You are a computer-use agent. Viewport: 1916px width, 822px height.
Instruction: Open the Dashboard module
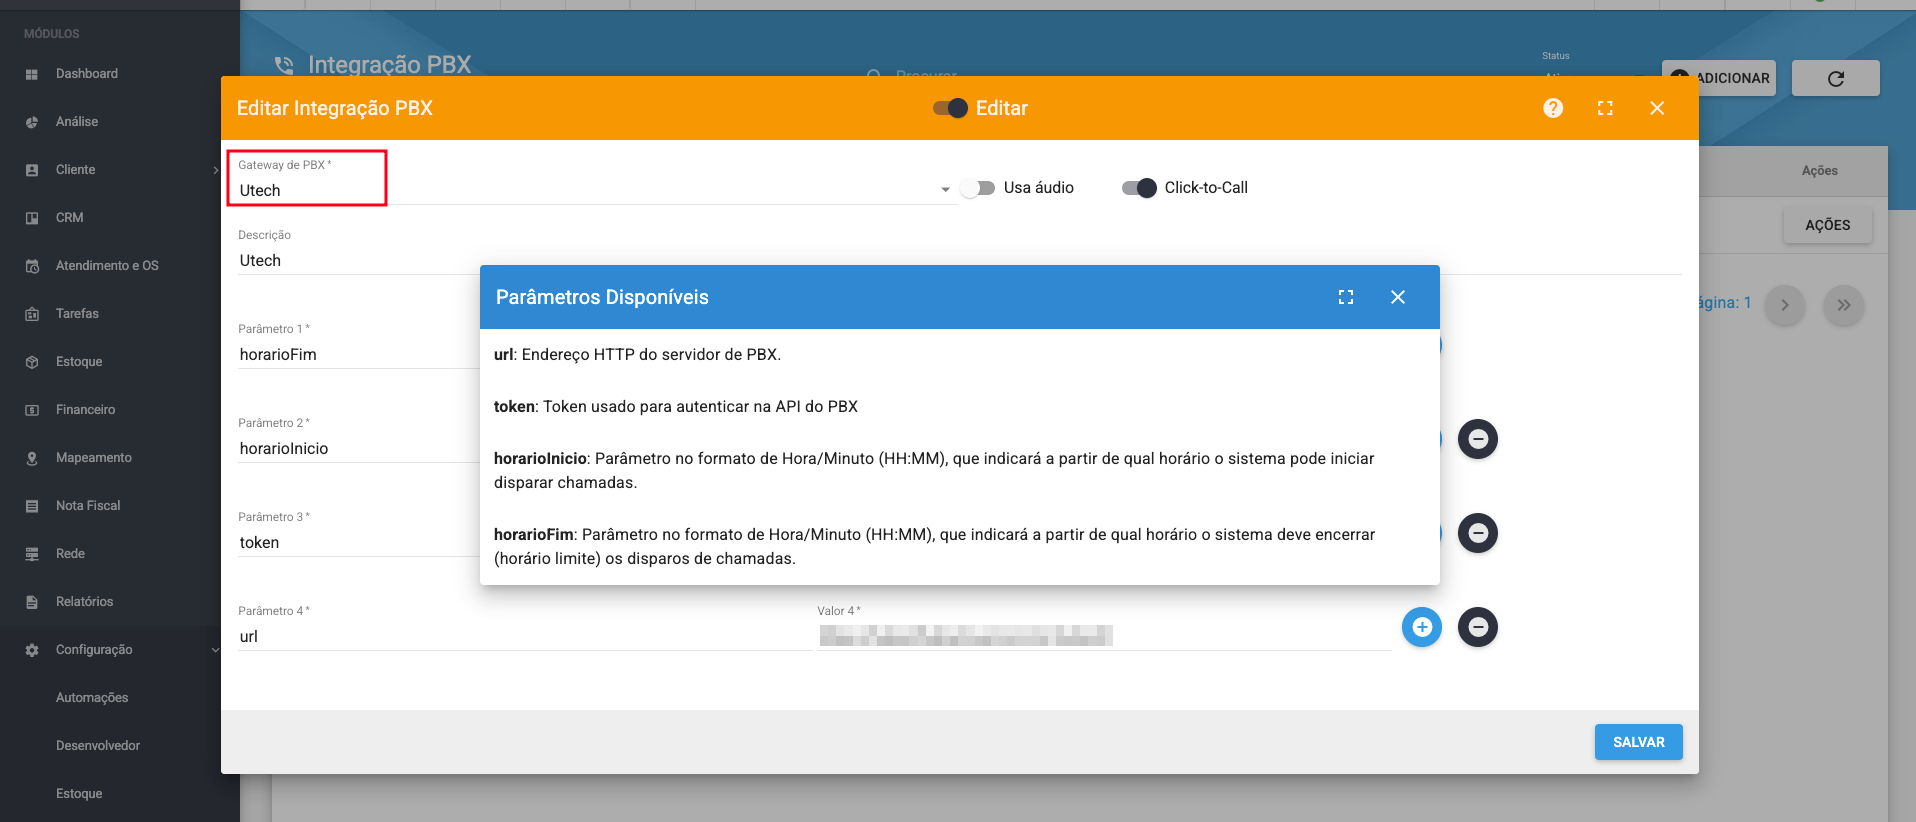87,74
